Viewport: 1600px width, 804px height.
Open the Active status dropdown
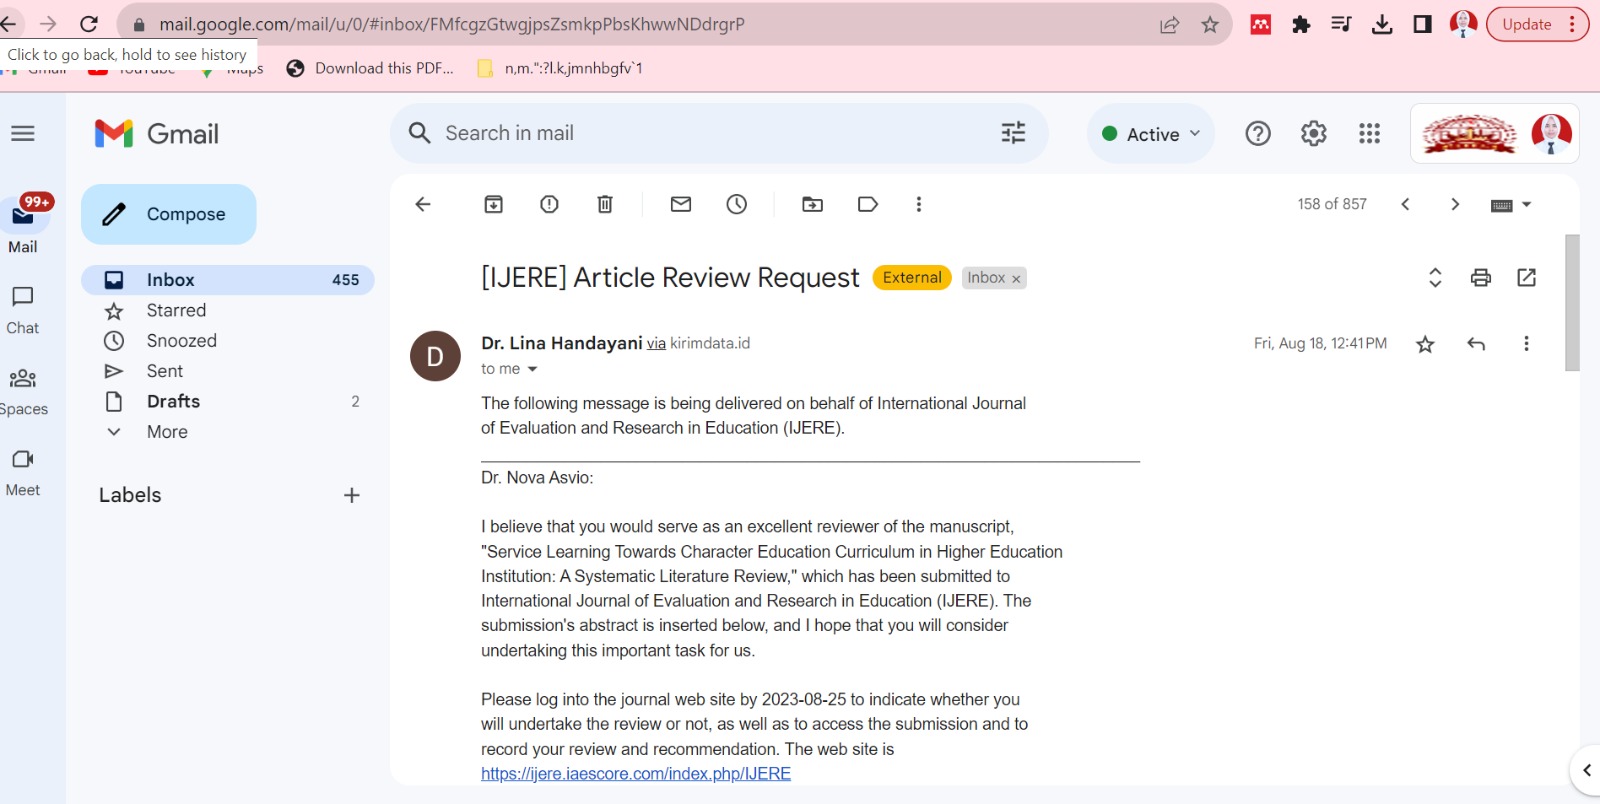click(1150, 134)
